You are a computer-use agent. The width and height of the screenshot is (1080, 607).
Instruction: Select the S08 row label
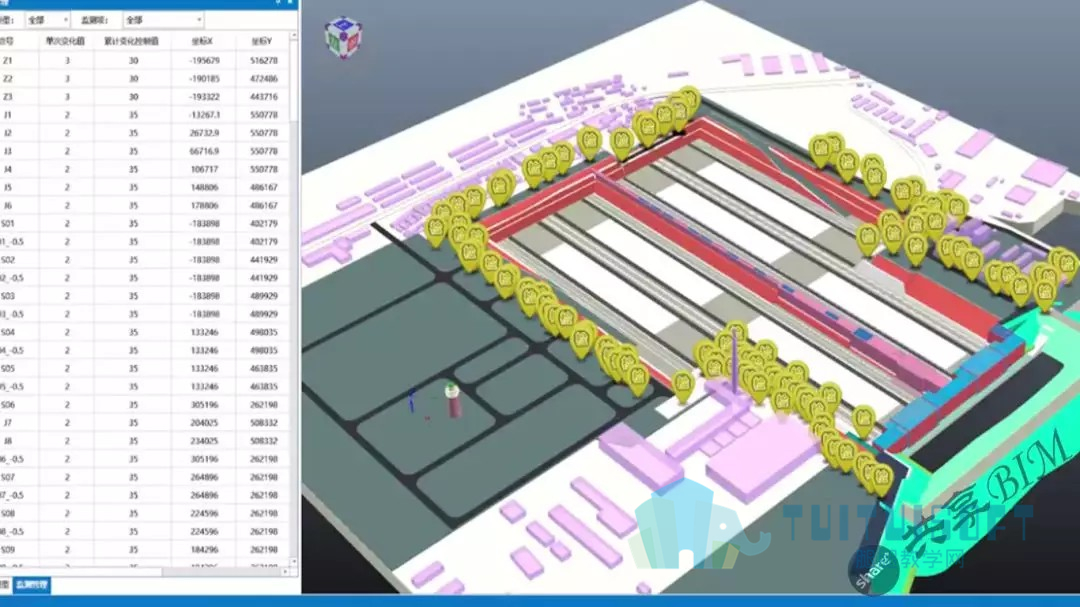click(x=8, y=513)
